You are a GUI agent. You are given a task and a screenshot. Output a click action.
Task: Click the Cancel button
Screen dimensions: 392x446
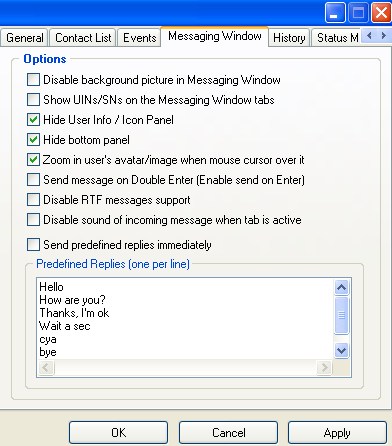228,433
